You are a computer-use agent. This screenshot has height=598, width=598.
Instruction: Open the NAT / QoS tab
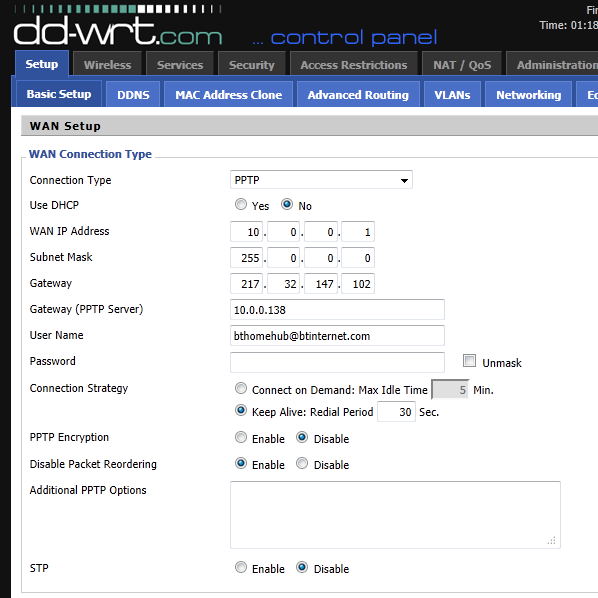[x=462, y=64]
